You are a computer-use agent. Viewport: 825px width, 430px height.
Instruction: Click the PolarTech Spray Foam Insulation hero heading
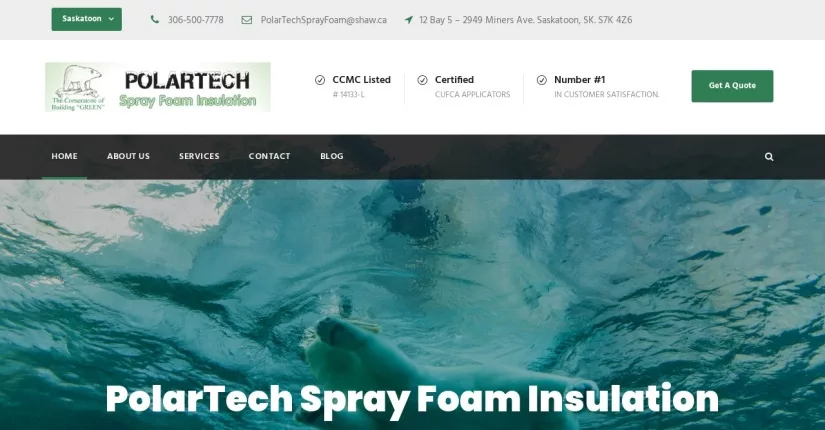point(412,399)
